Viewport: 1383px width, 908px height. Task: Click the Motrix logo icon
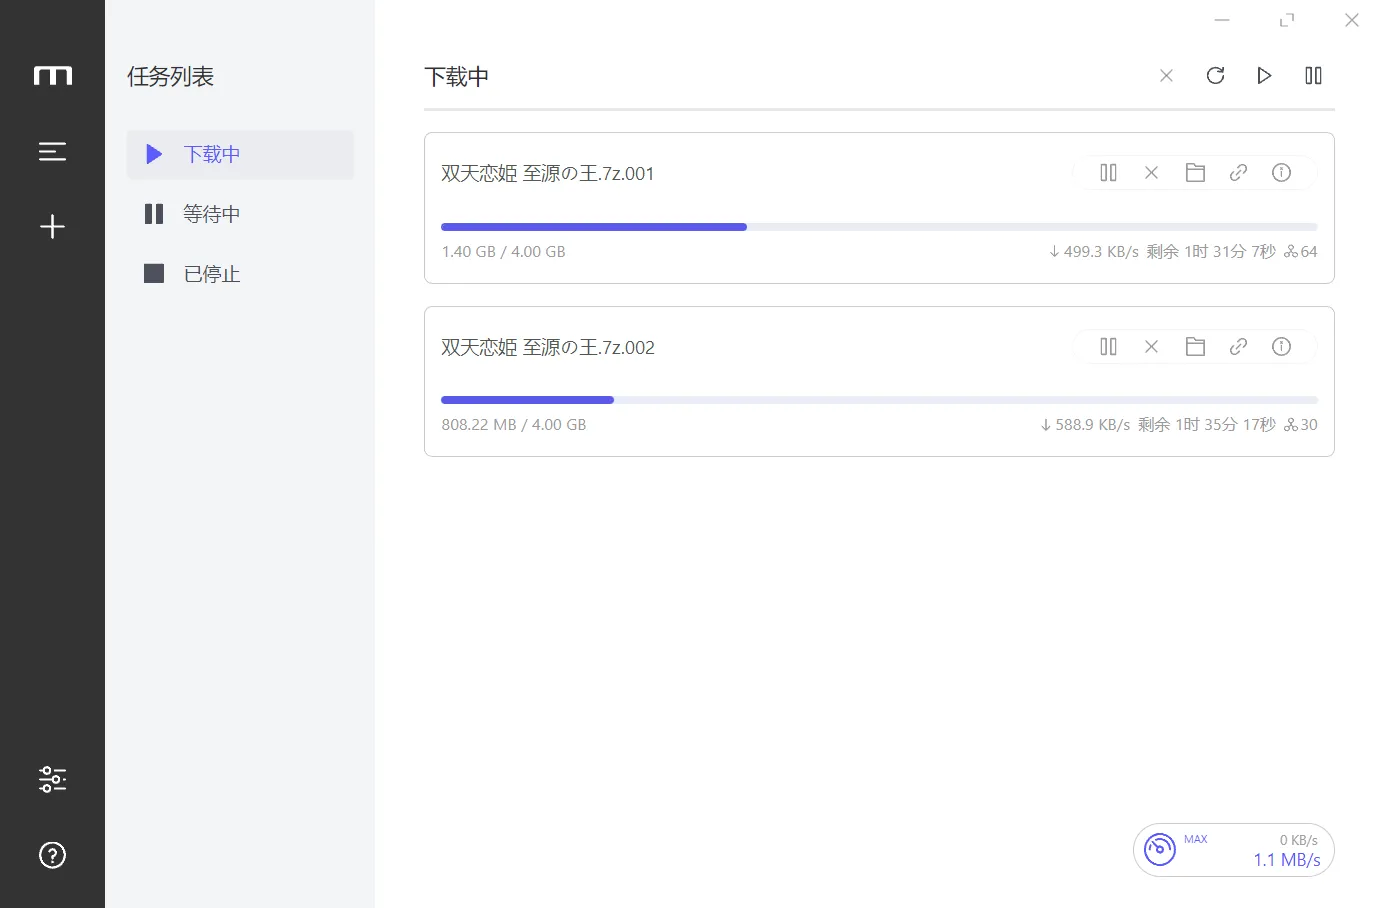(52, 76)
